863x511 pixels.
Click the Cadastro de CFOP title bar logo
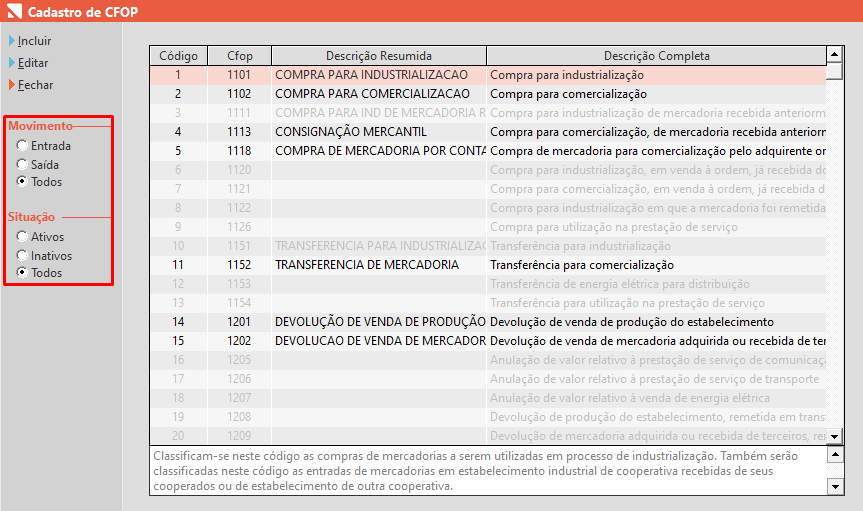click(x=14, y=11)
